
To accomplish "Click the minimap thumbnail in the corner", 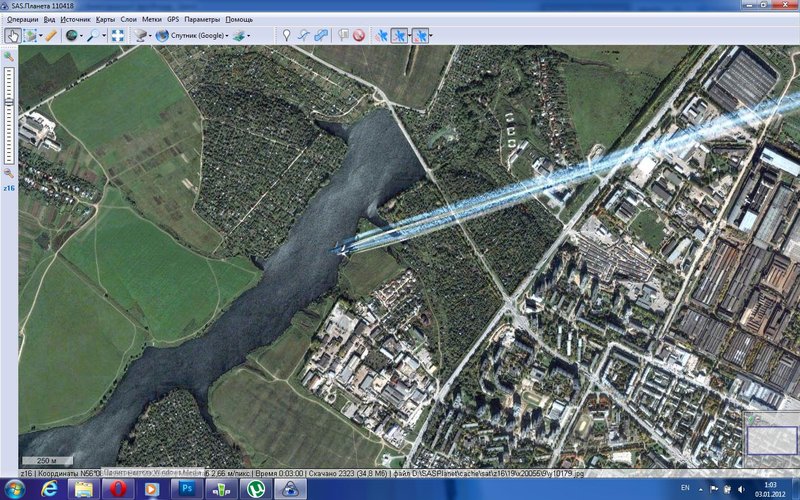I will click(770, 438).
